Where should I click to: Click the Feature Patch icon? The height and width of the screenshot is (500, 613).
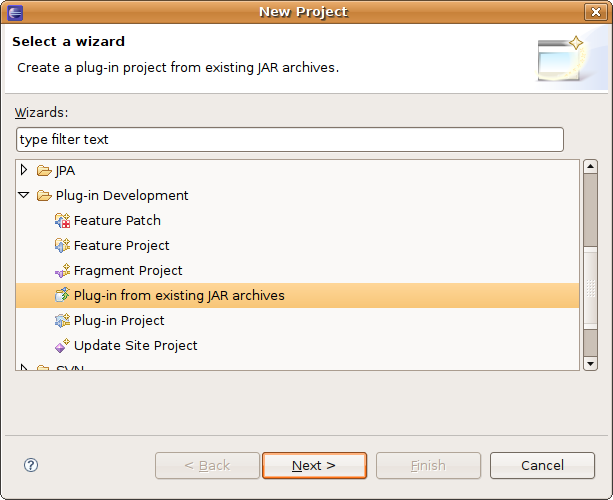(62, 221)
